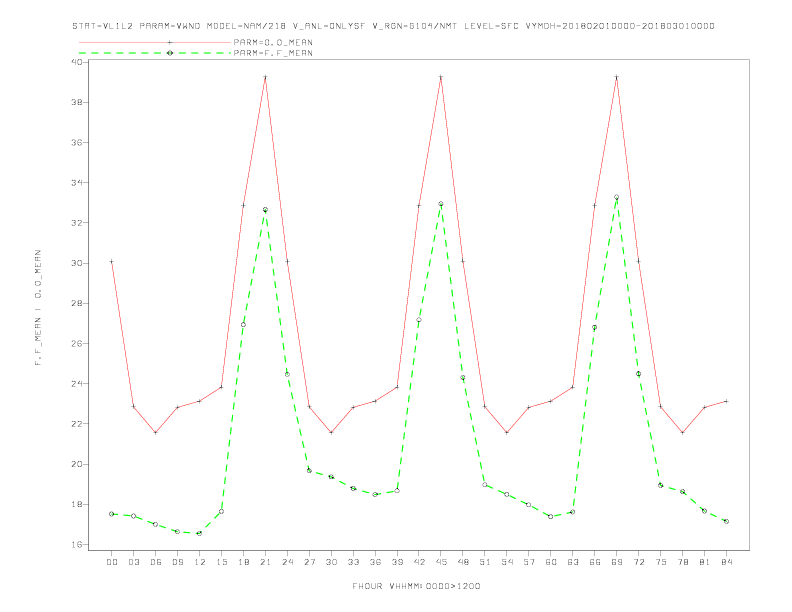Image resolution: width=792 pixels, height=612 pixels.
Task: Click x-axis tick label 42
Action: click(x=419, y=562)
